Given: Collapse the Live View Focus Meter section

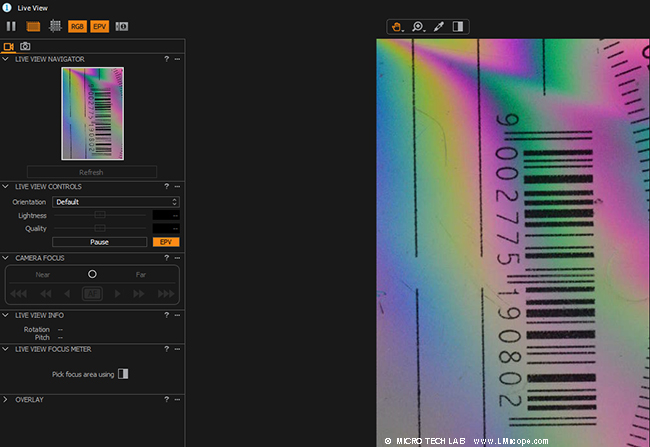Looking at the screenshot, I should tap(5, 349).
